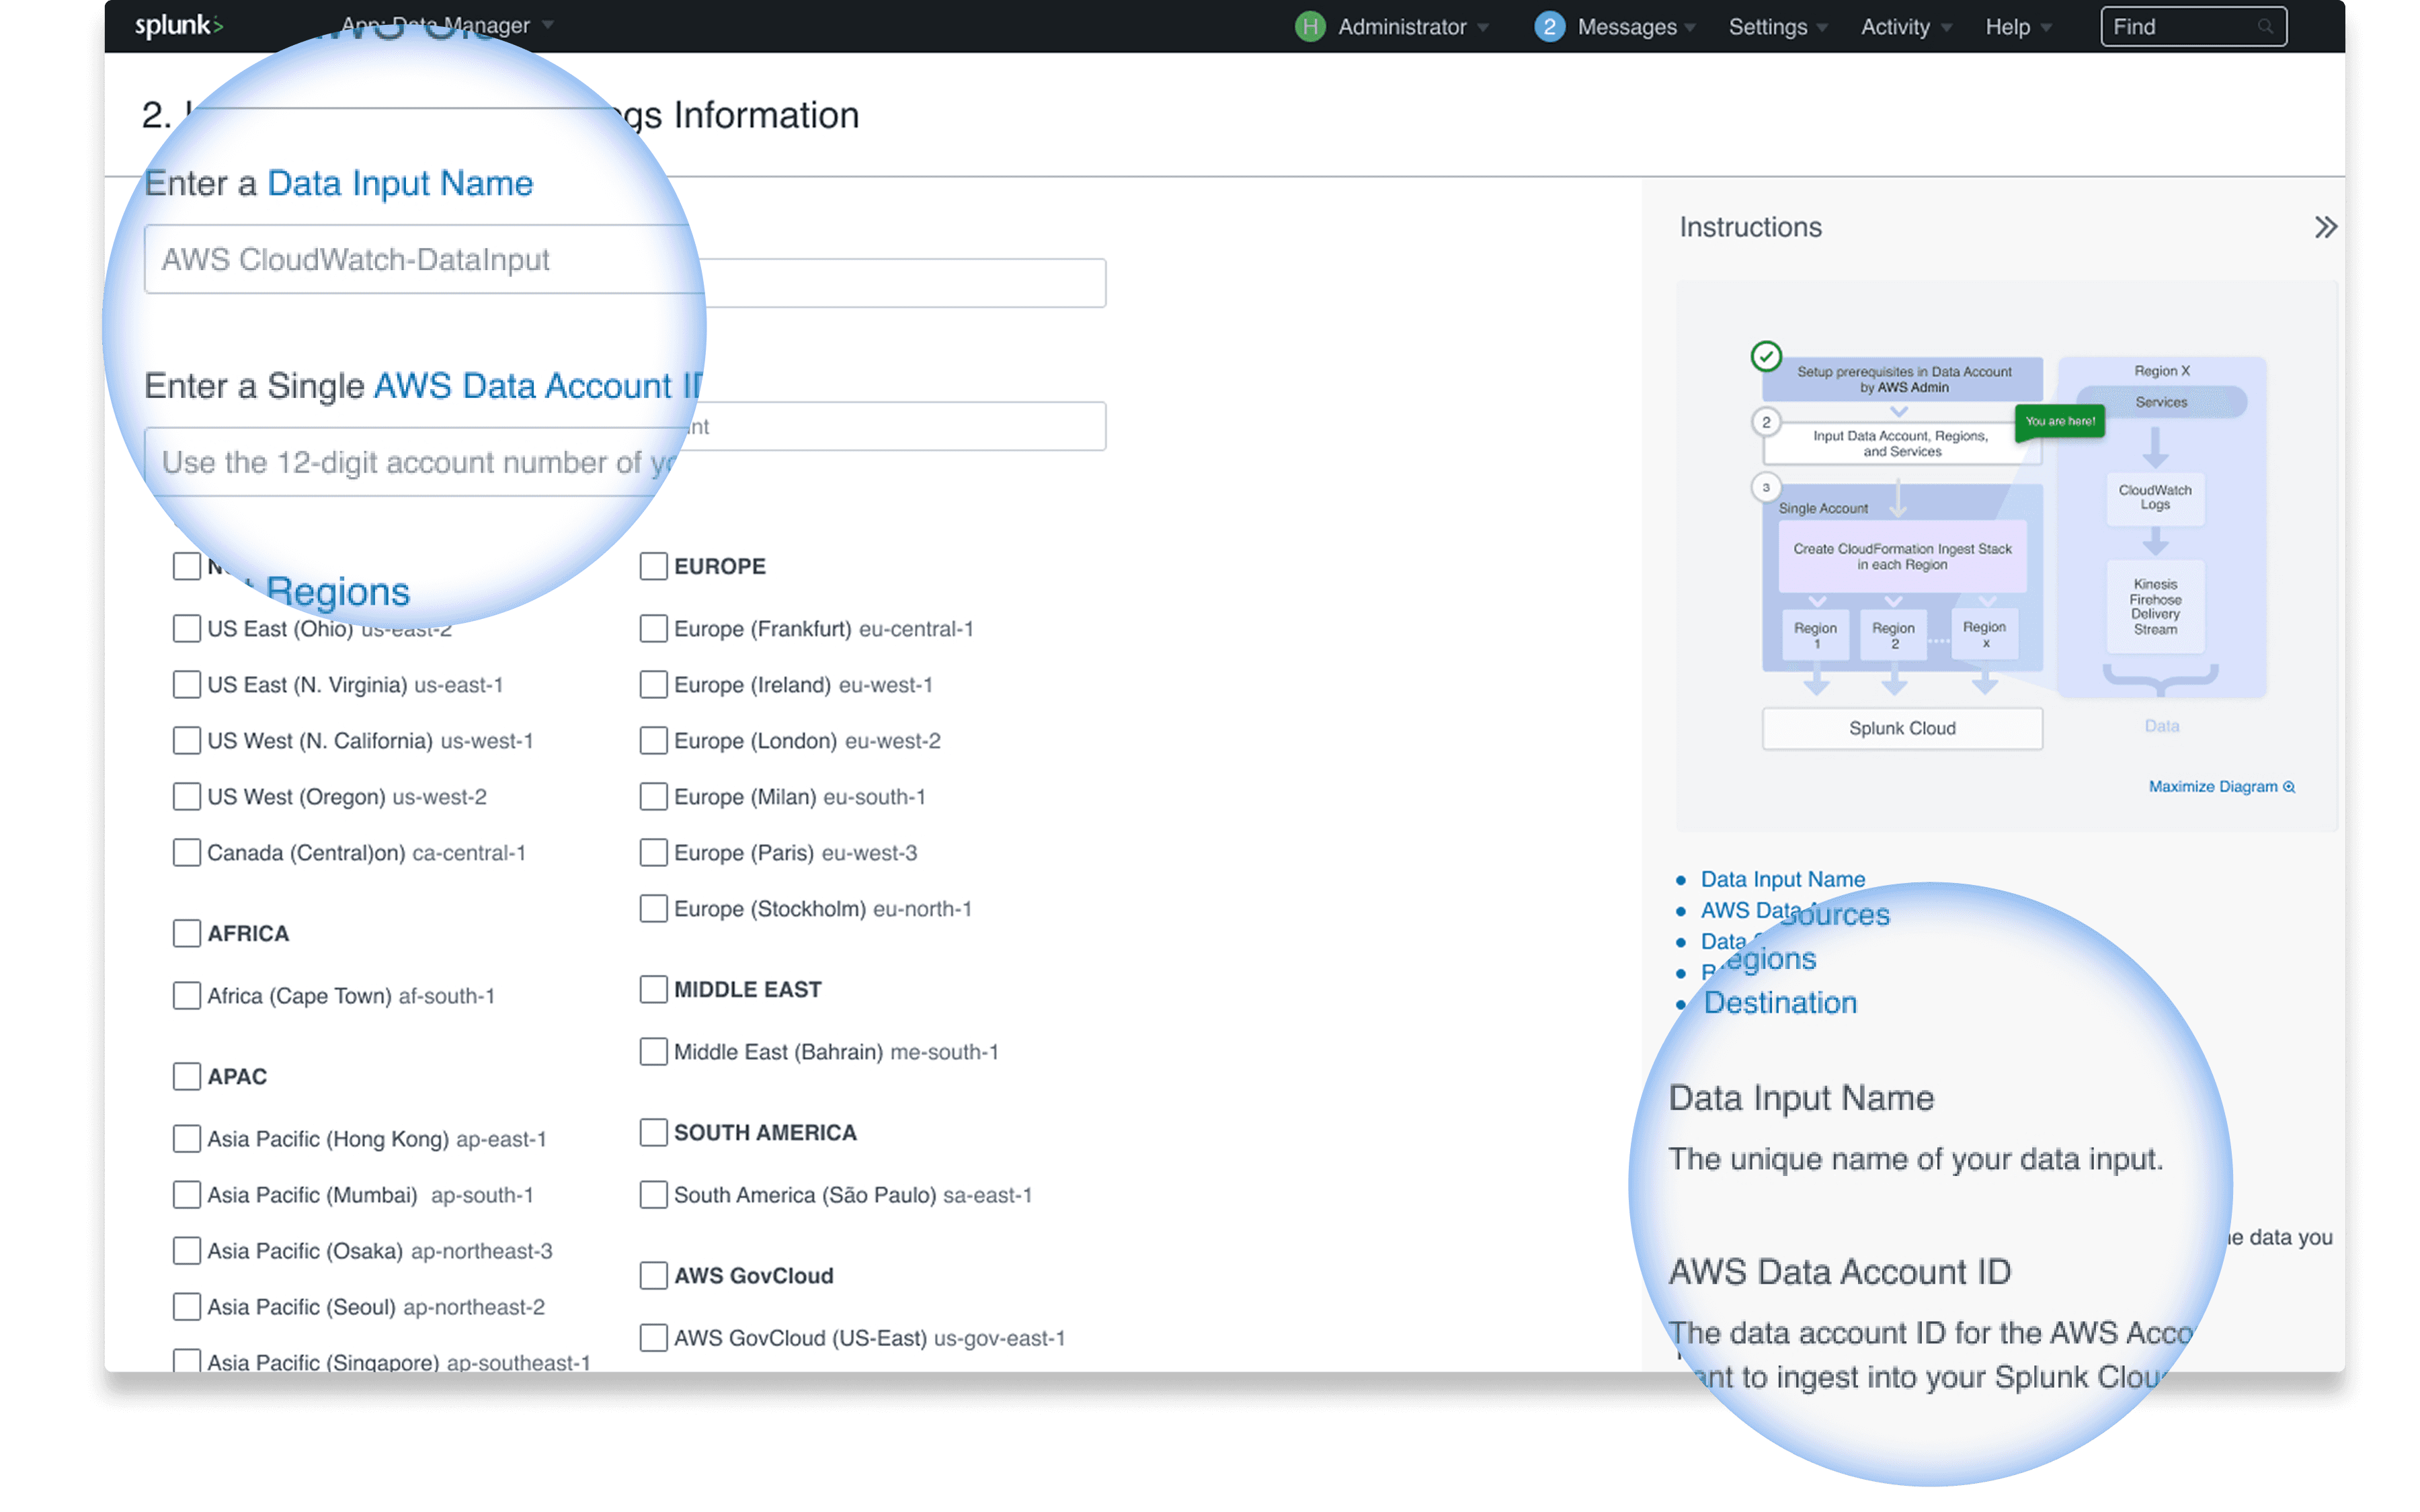Enable US East (N. Virginia) us-east-1
Viewport: 2420px width, 1512px height.
(x=187, y=685)
